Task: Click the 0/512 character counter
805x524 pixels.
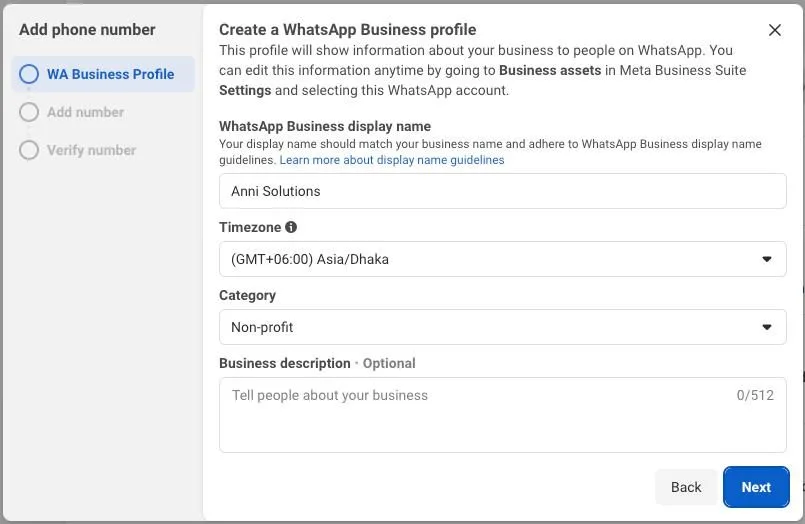Action: click(x=755, y=395)
